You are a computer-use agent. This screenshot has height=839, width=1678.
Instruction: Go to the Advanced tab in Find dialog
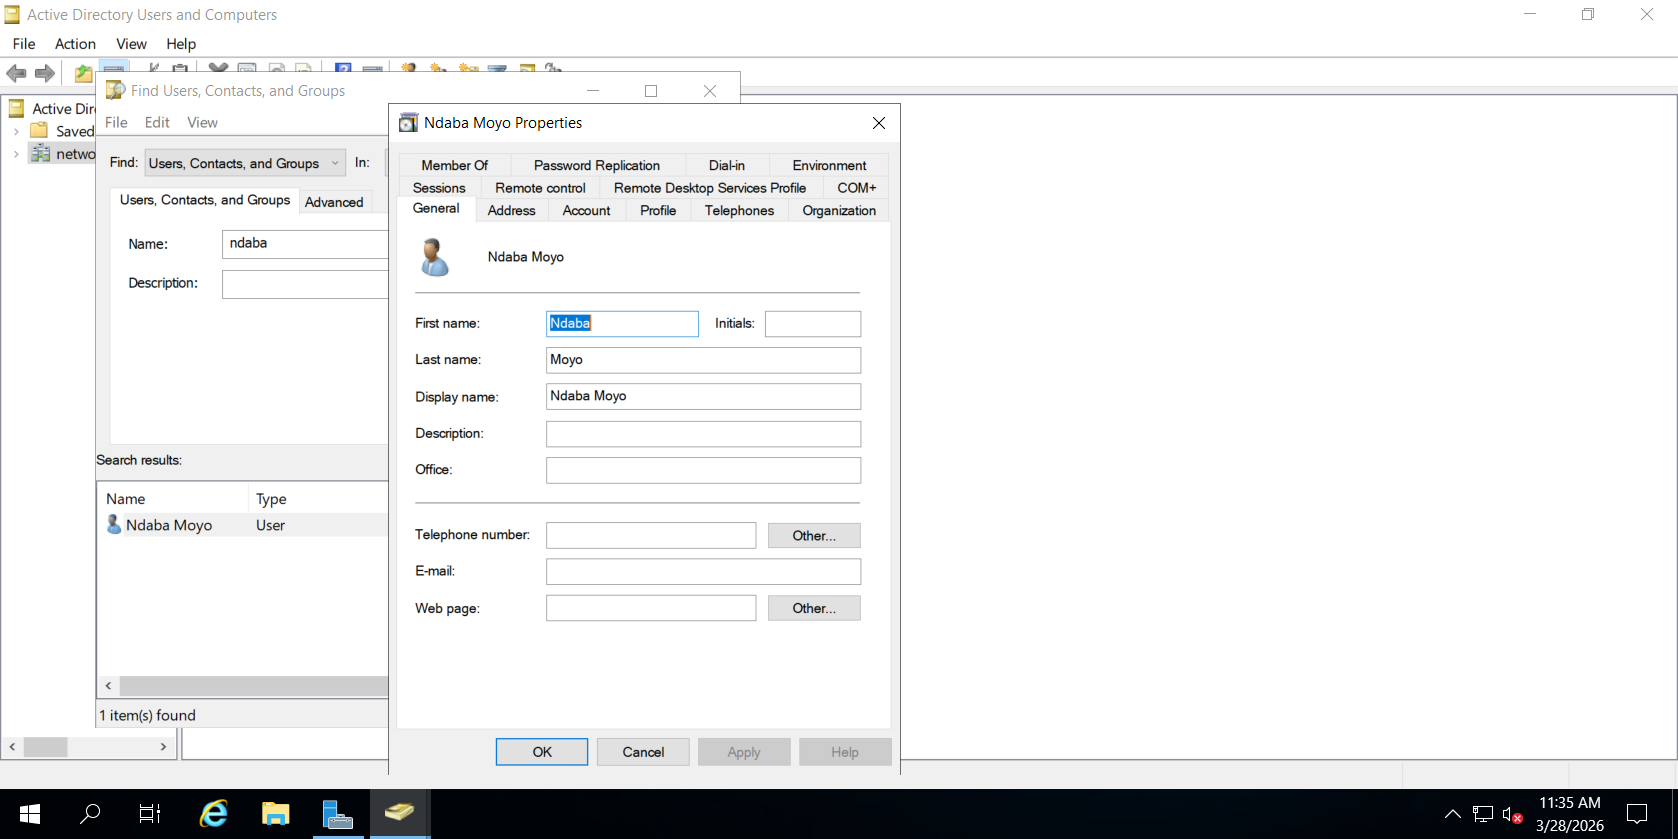point(334,202)
